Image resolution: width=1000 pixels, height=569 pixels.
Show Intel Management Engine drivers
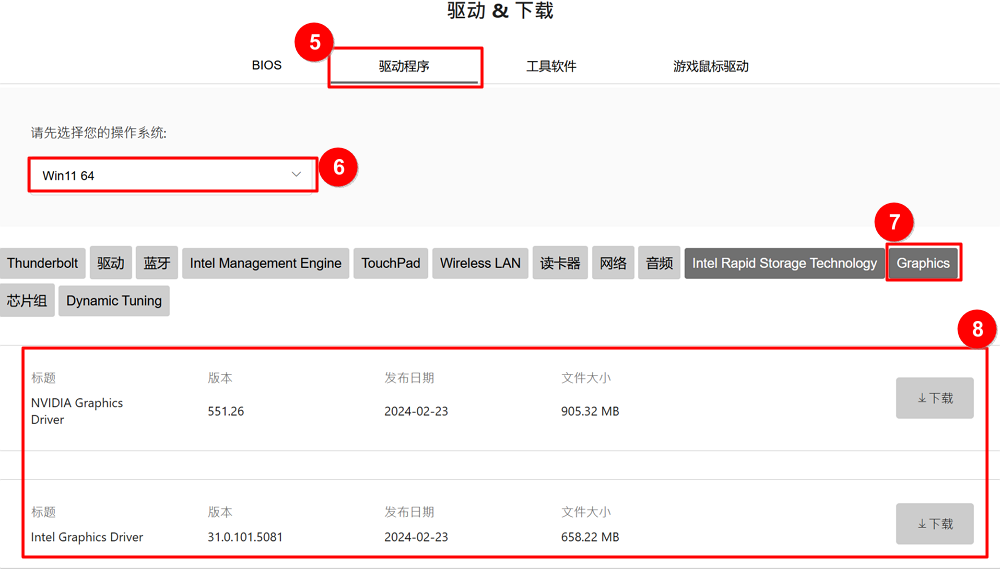266,263
